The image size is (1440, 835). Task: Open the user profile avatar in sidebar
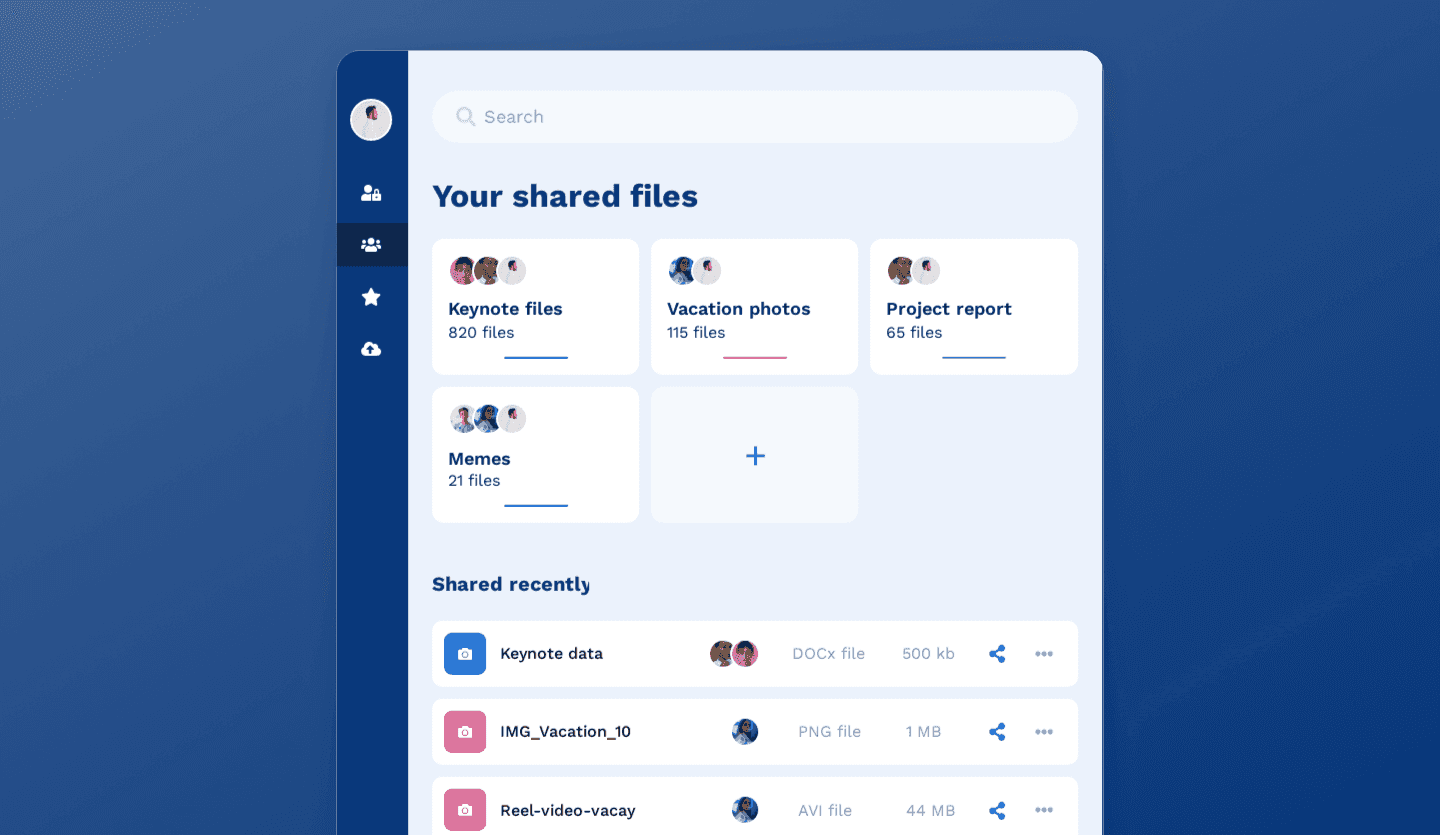tap(371, 120)
